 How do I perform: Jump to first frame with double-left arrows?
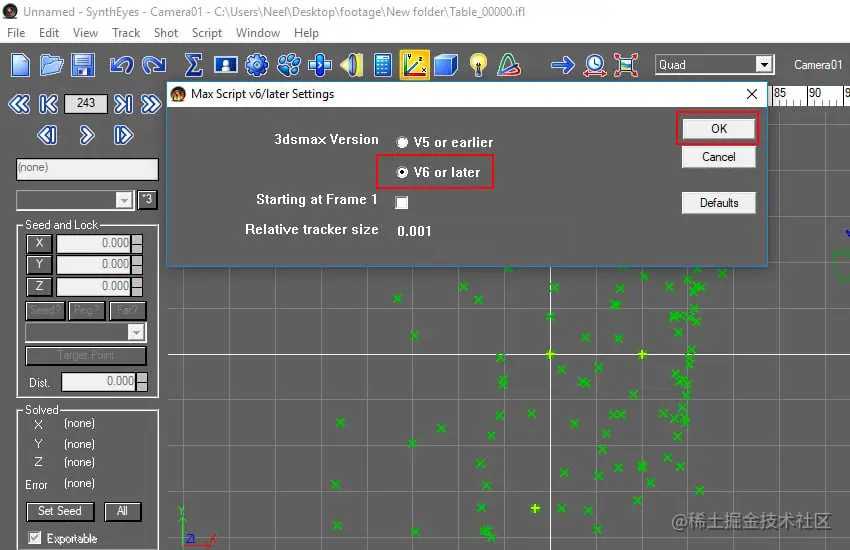pyautogui.click(x=20, y=103)
